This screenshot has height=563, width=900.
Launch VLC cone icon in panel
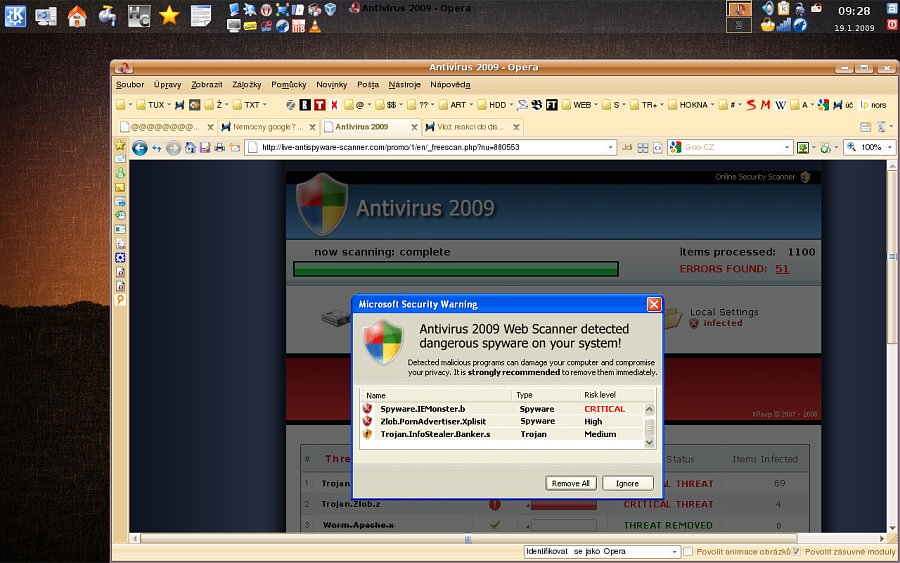(315, 26)
